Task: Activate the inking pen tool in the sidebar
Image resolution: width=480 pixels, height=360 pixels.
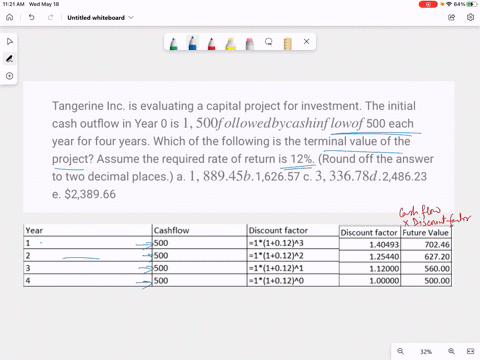Action: pyautogui.click(x=10, y=59)
